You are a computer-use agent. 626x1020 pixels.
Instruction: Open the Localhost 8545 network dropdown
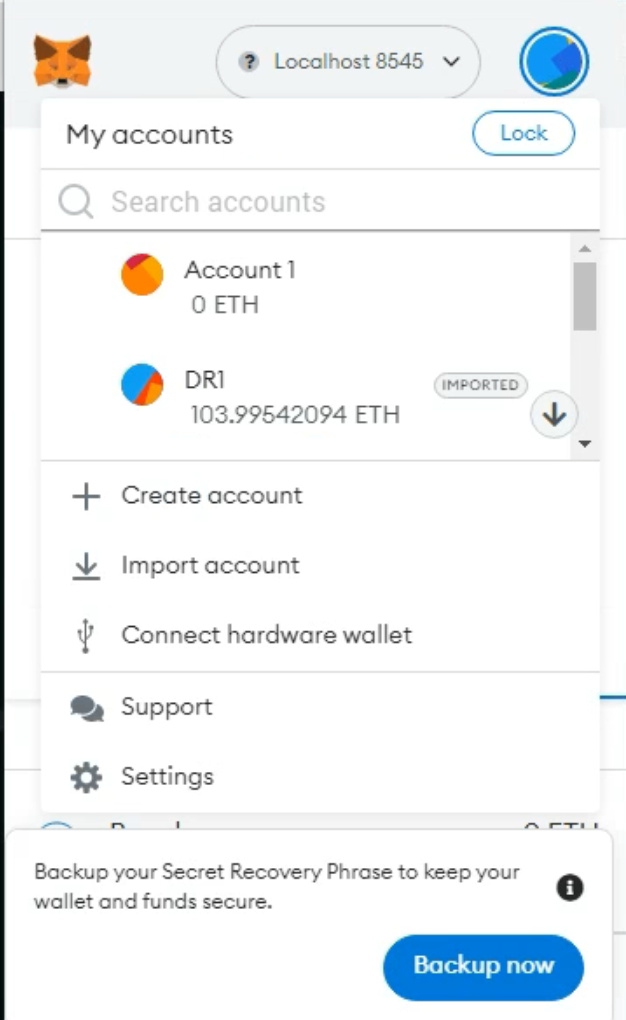[347, 59]
